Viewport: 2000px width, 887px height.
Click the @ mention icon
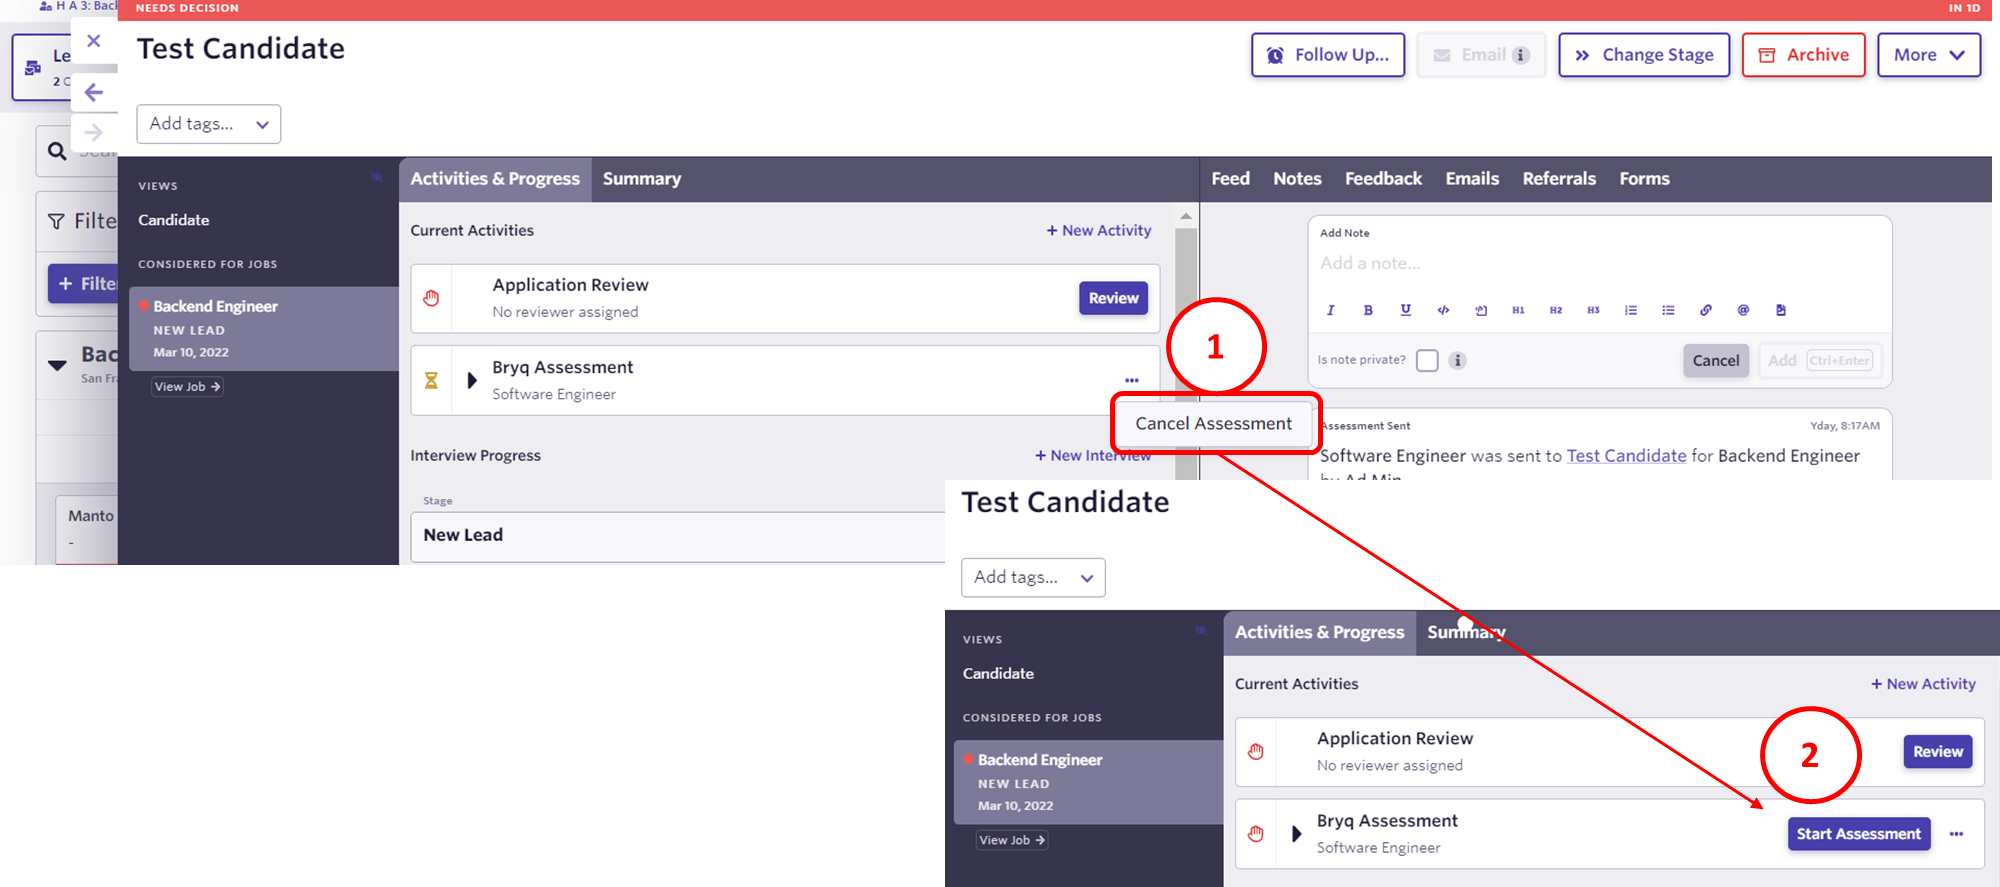[1743, 310]
